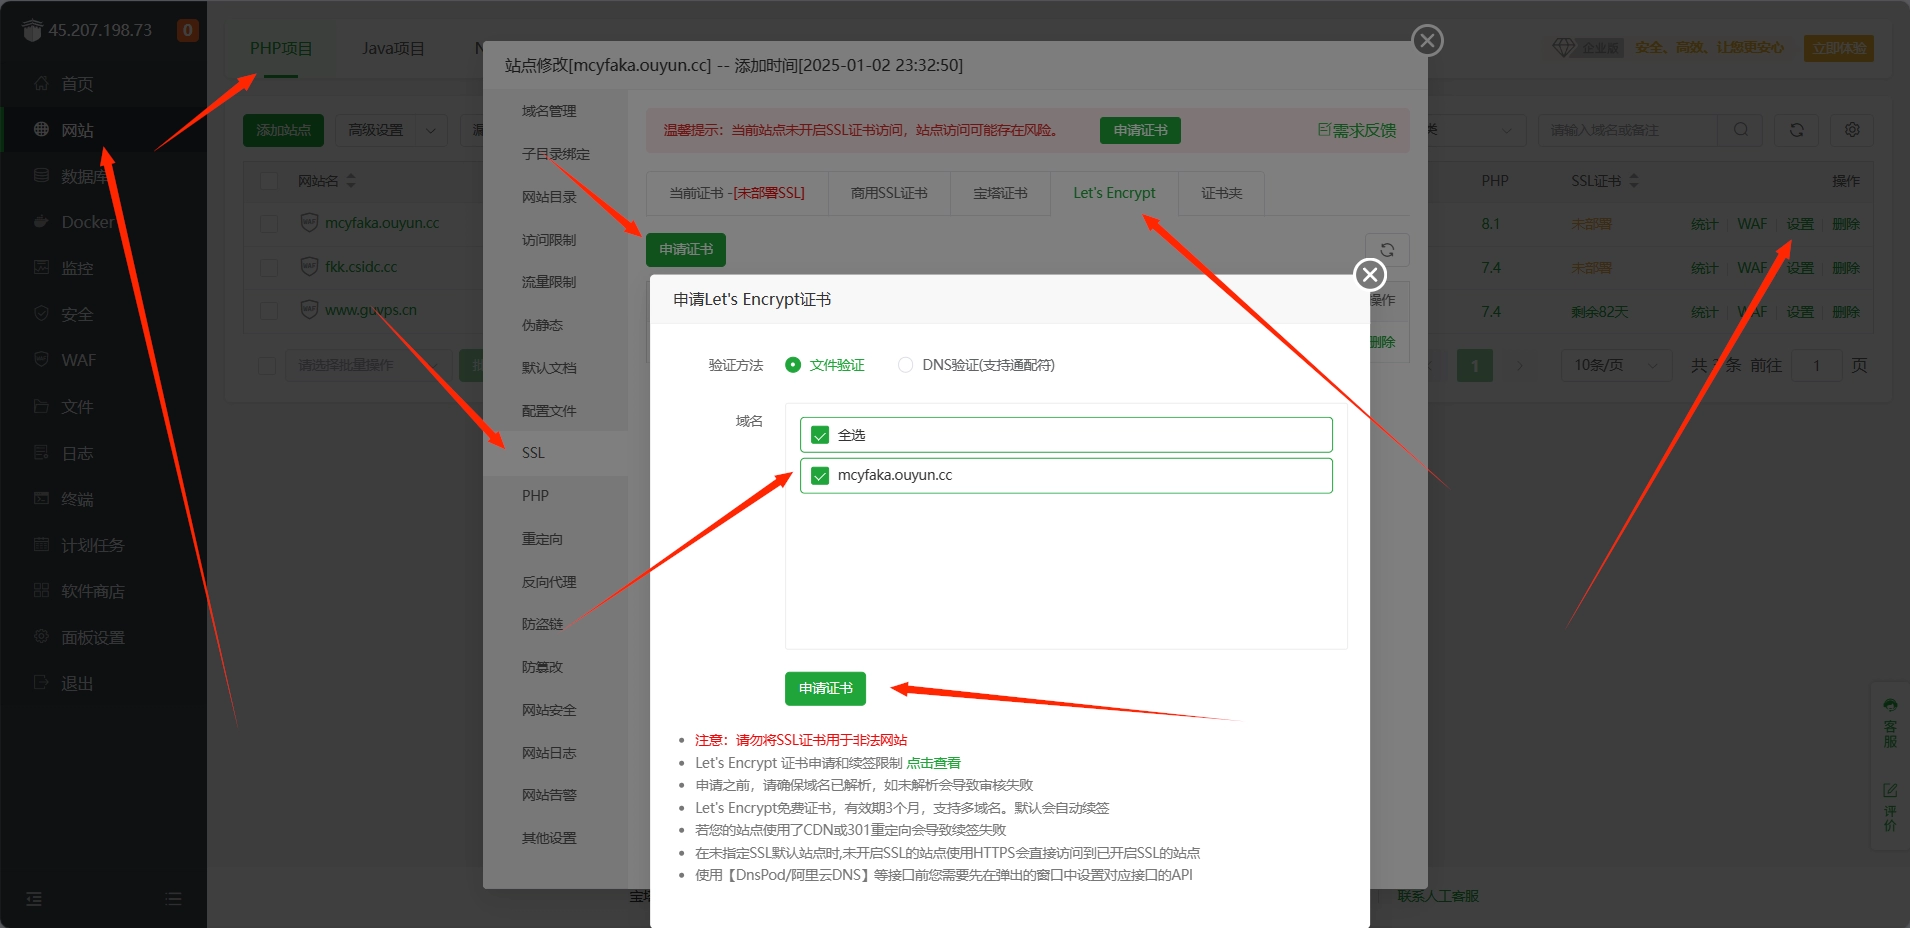
Task: Expand the 高级设置 dropdown arrow
Action: (x=431, y=130)
